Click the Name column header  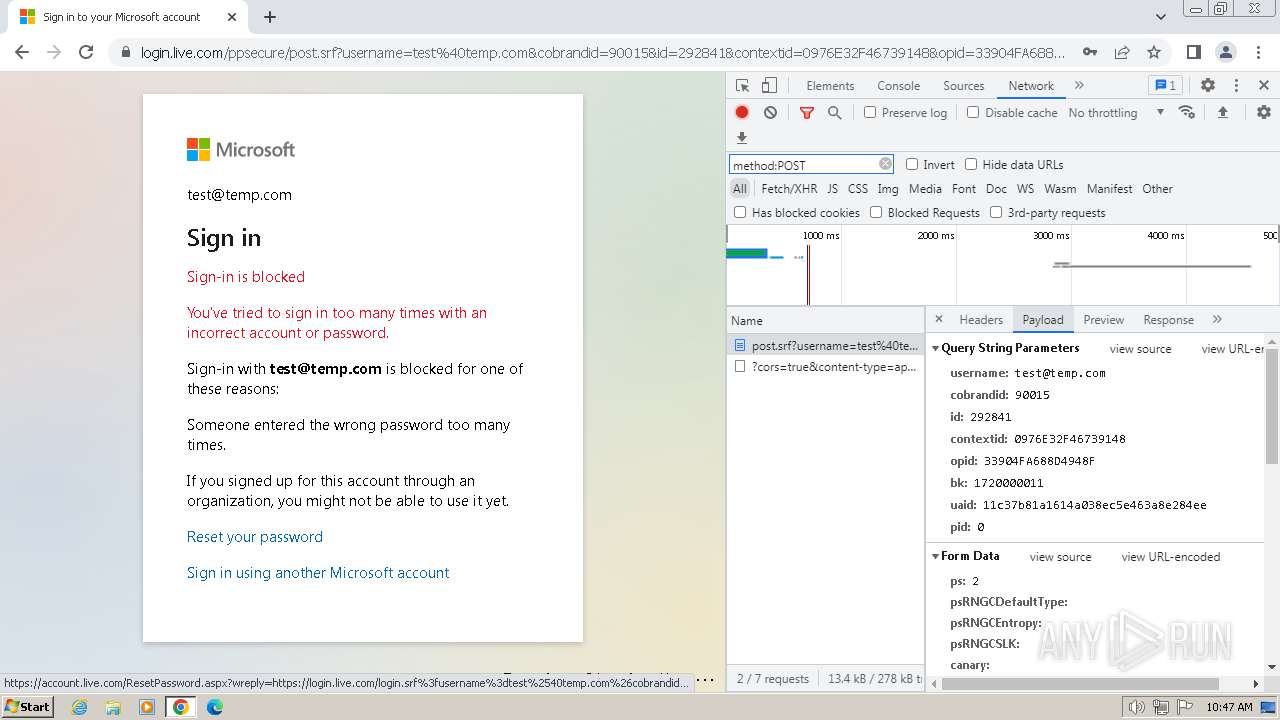coord(826,320)
